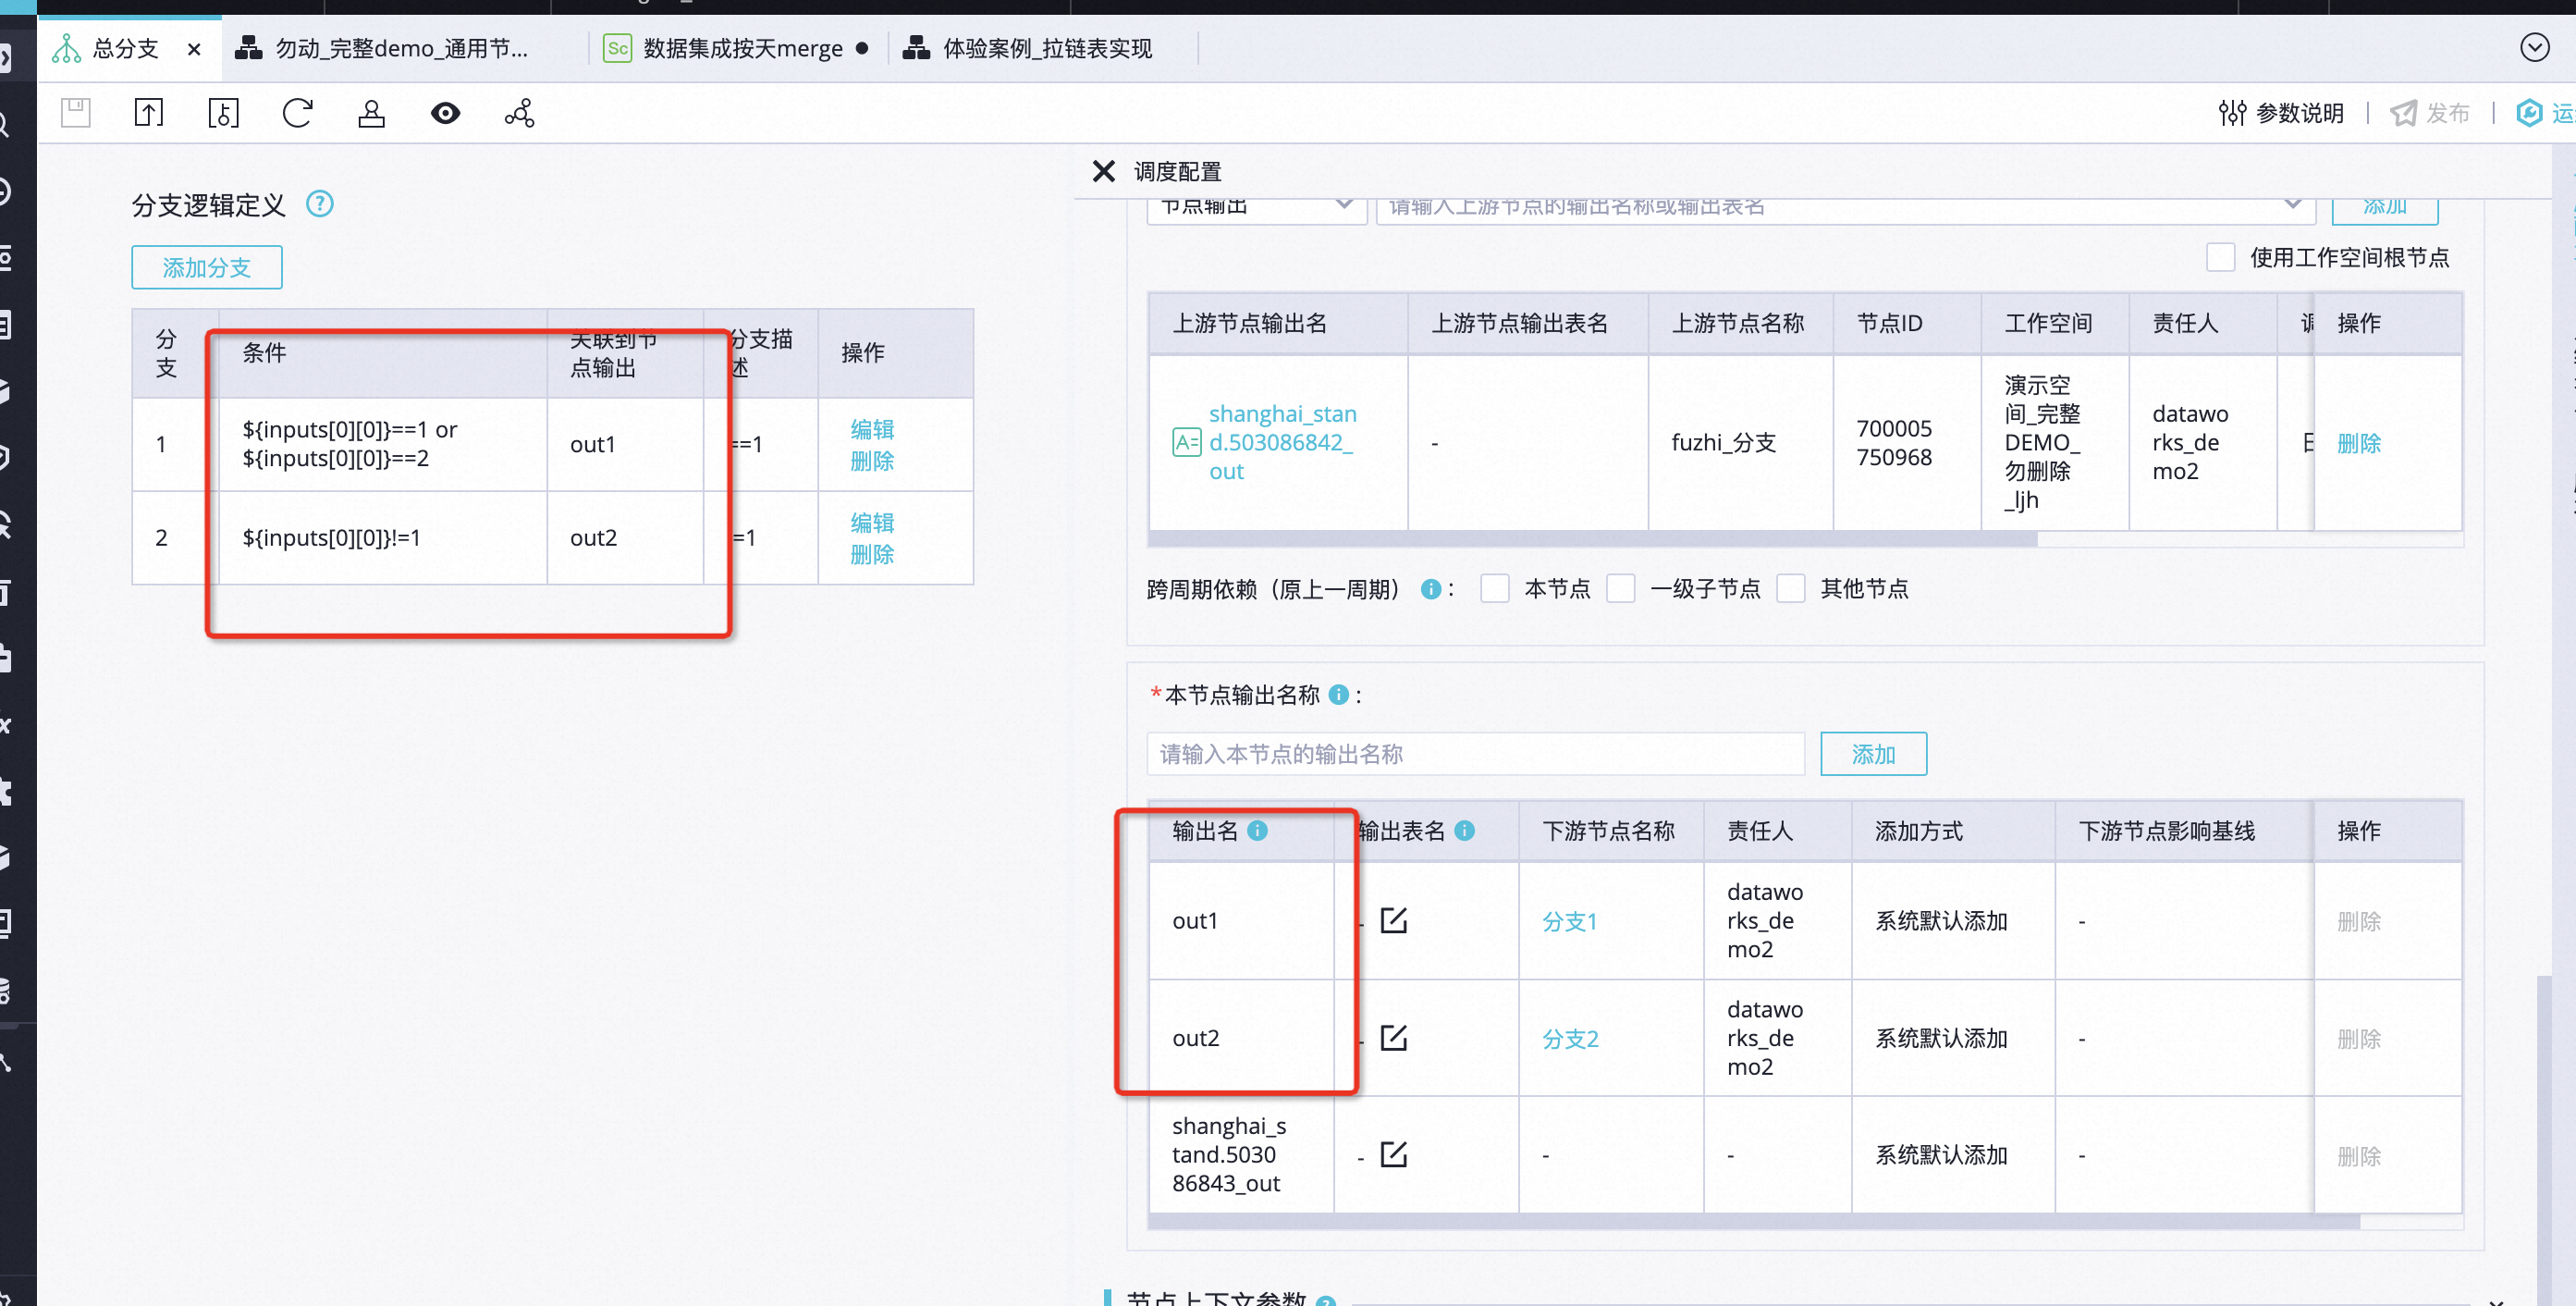Screen dimensions: 2576x1306
Task: Click the 发布 publish button
Action: click(2430, 113)
